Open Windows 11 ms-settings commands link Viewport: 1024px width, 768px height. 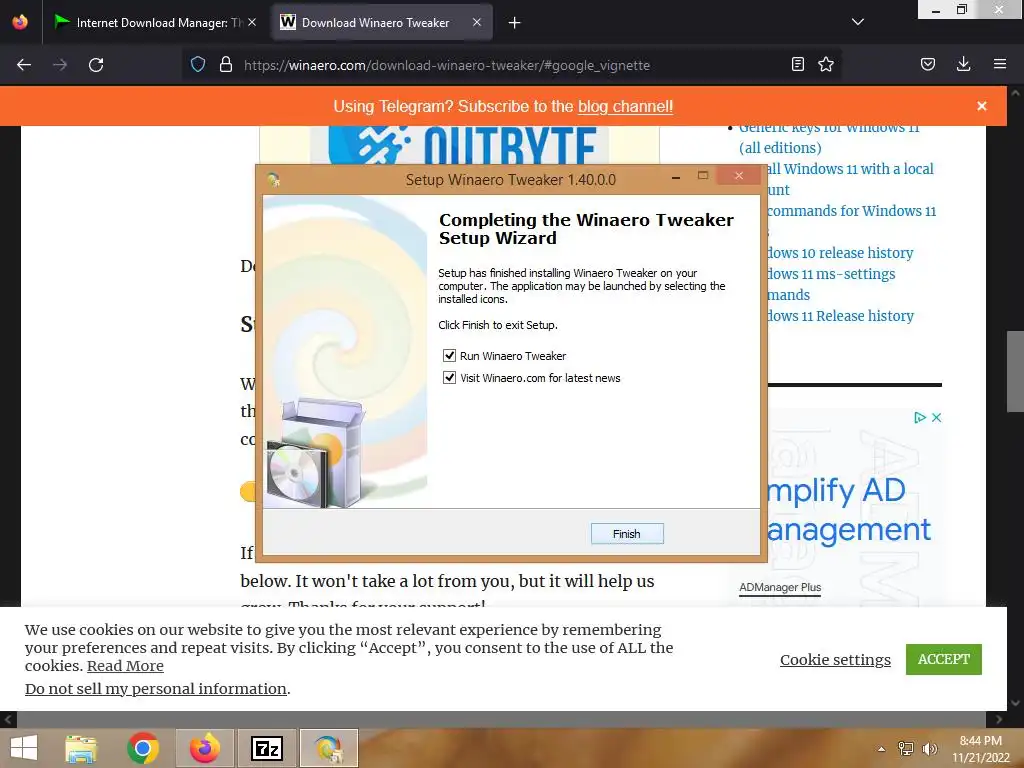pyautogui.click(x=831, y=284)
